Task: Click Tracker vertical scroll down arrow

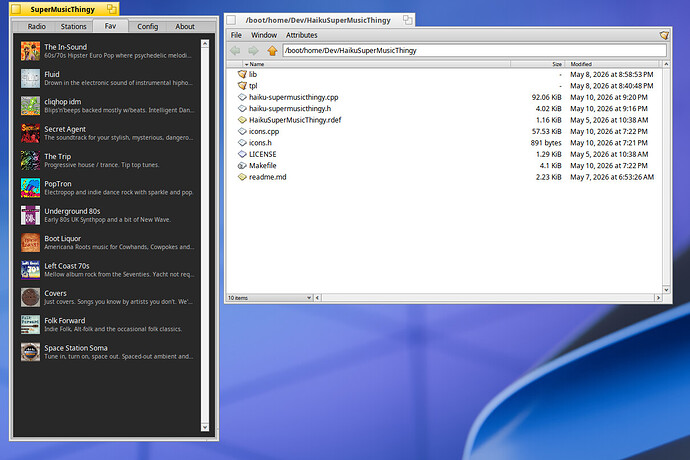Action: 666,290
